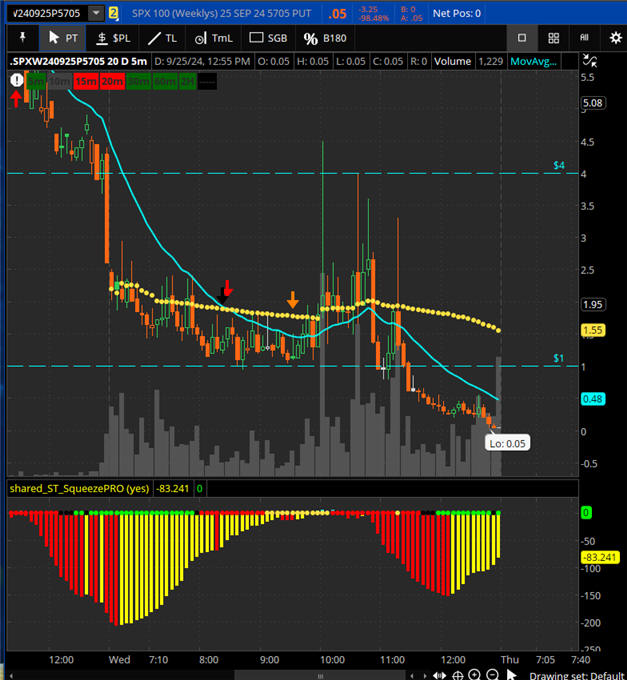Choose the $PL price level tool

[112, 37]
